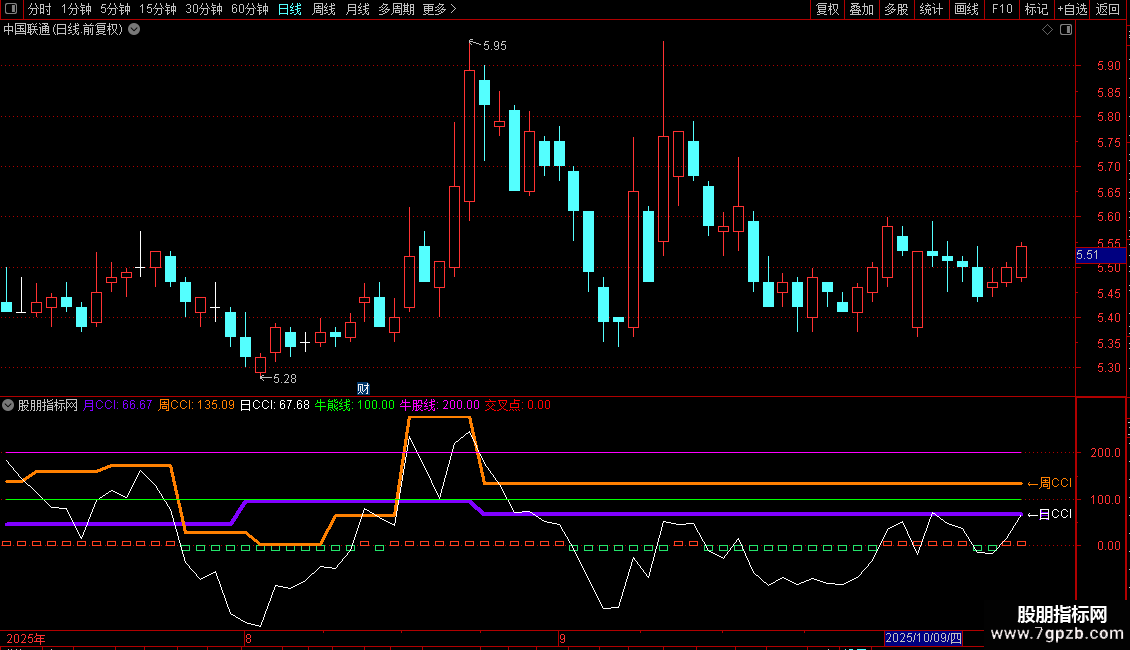Open the 标记 marking tool
This screenshot has width=1130, height=650.
coord(1036,9)
